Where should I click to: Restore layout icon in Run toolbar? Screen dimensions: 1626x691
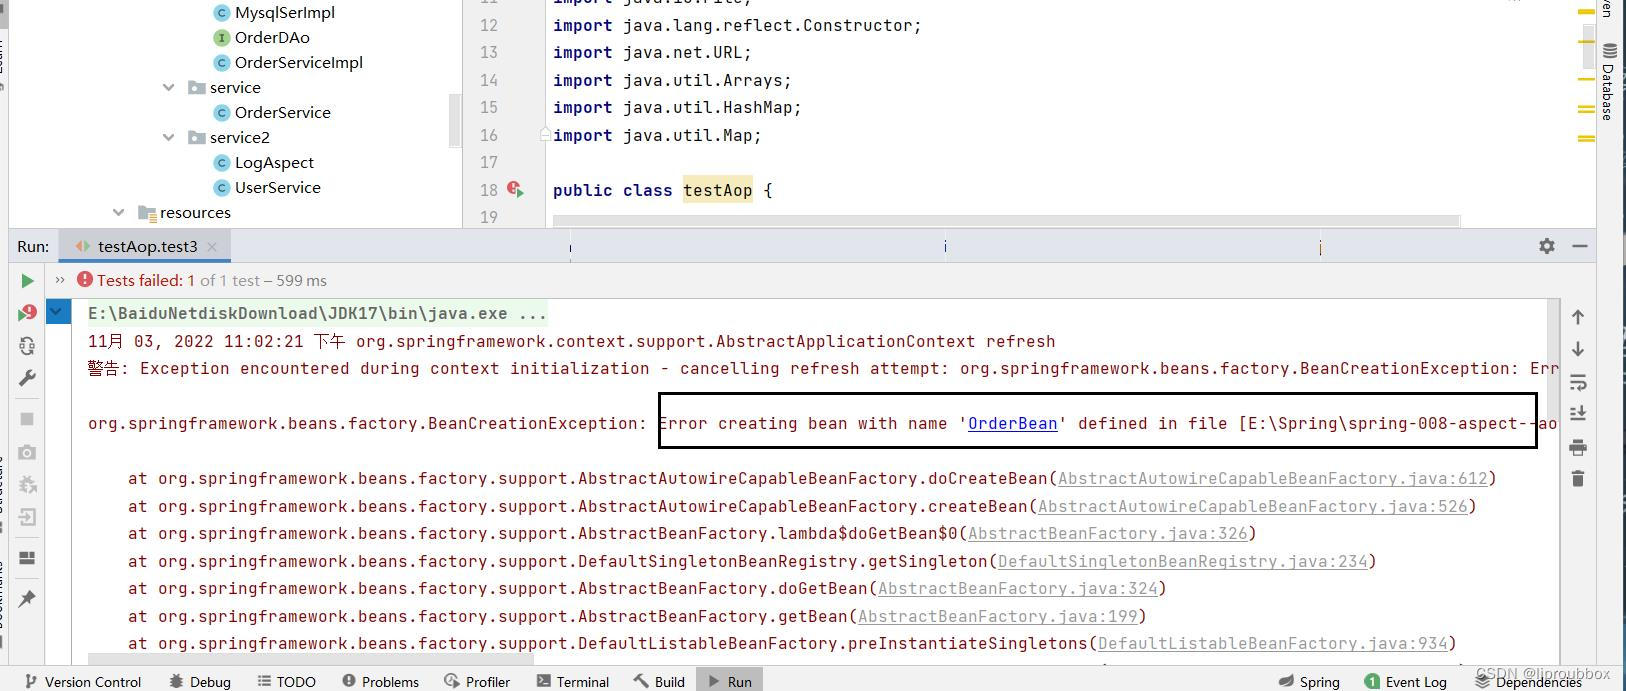[x=28, y=558]
